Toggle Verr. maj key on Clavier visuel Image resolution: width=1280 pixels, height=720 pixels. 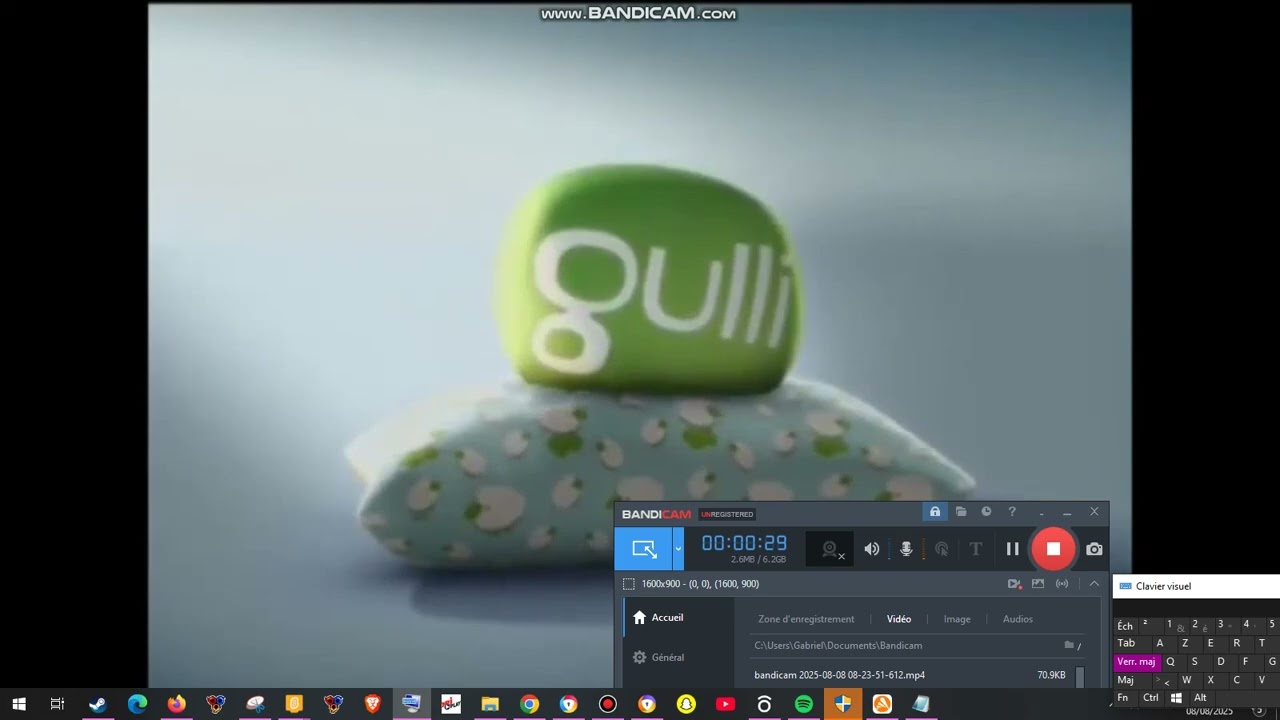[1136, 662]
